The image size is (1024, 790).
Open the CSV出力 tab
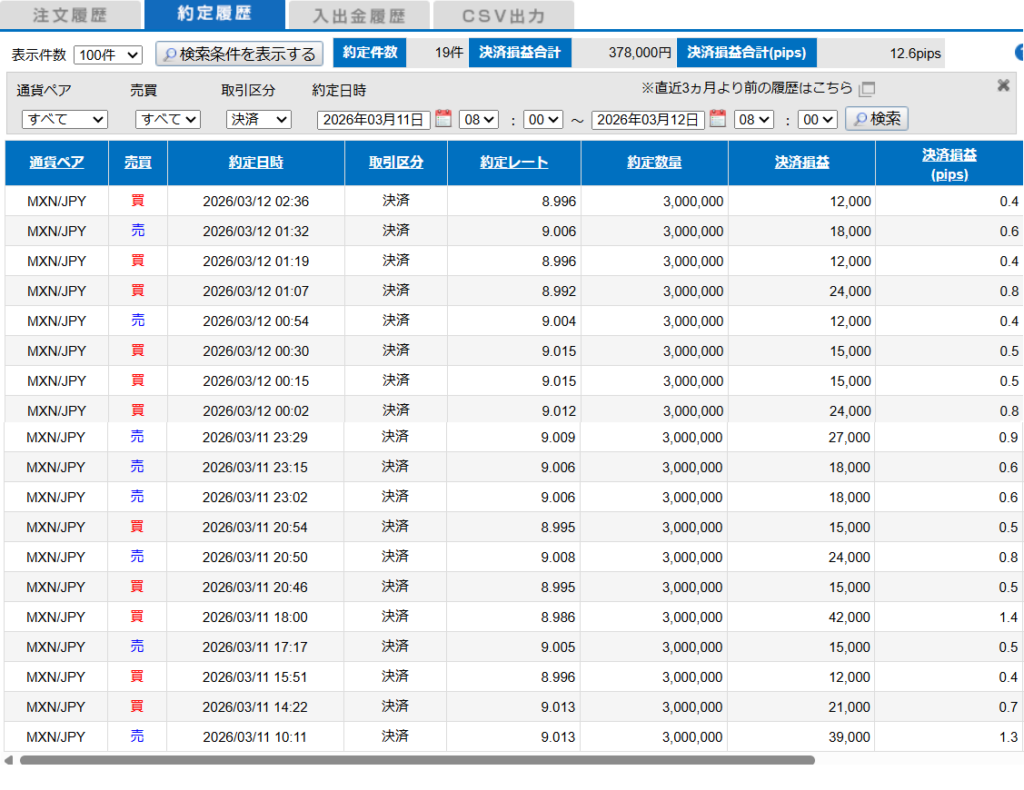coord(504,15)
